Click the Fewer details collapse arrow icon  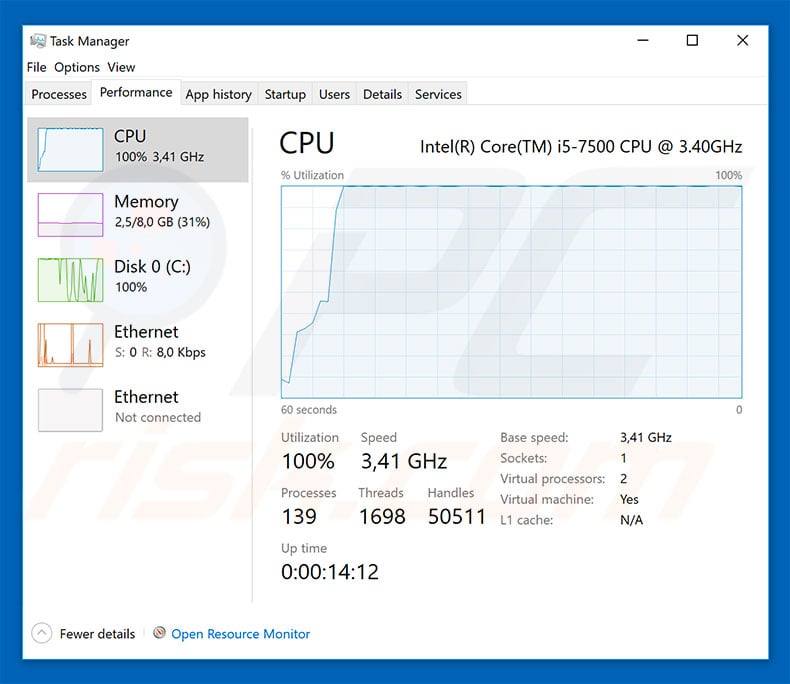(42, 633)
